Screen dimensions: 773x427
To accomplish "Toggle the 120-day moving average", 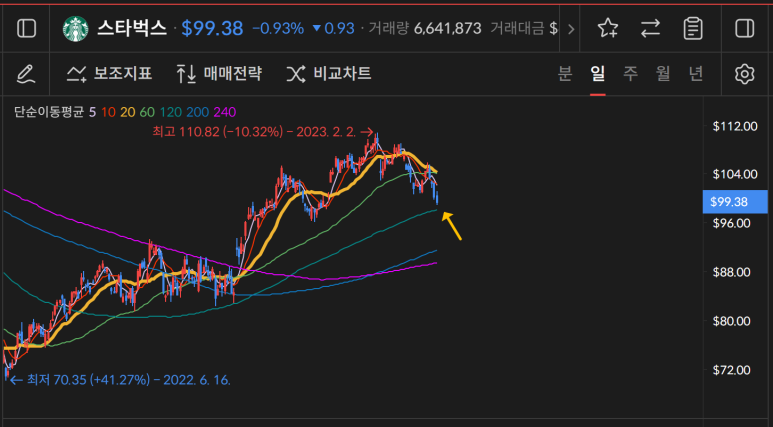I will pyautogui.click(x=171, y=112).
